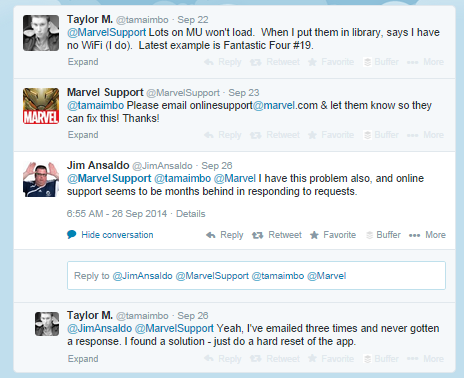Open Jim Ansaldo's profile picture
The image size is (464, 378).
(41, 179)
